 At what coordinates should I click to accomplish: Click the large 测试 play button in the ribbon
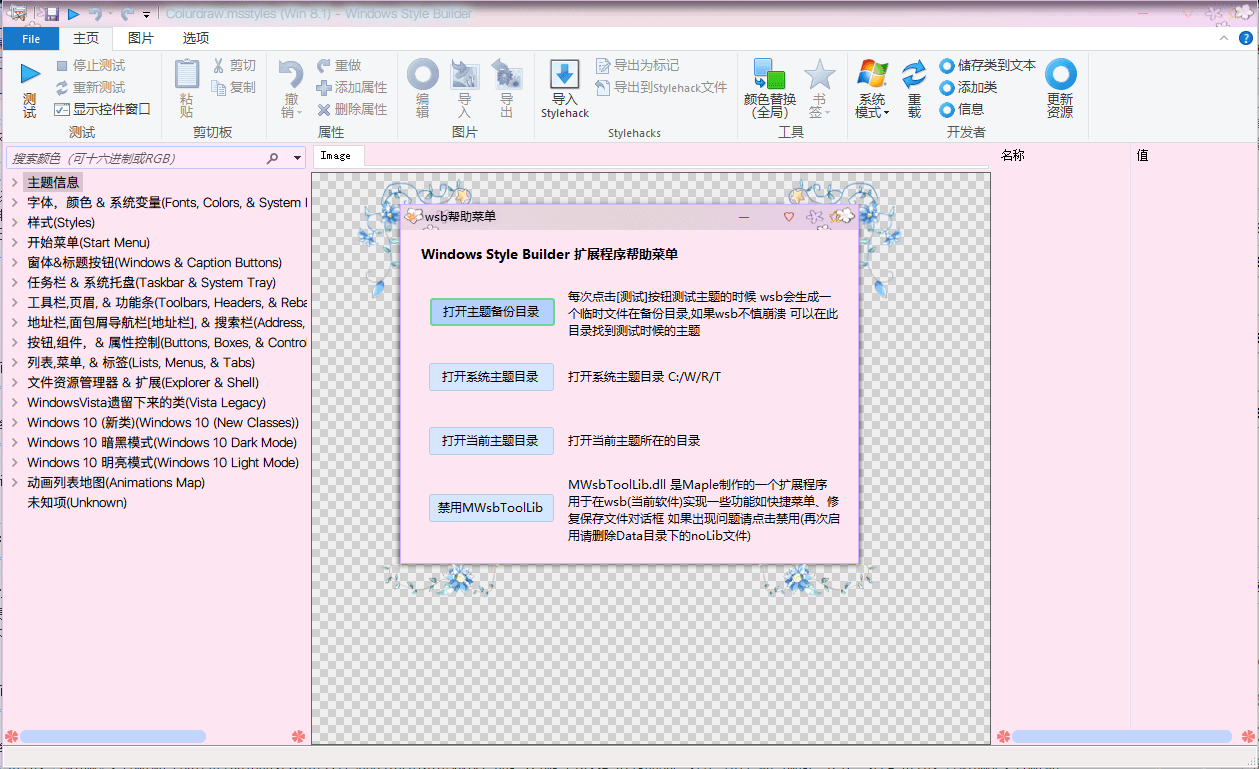pyautogui.click(x=30, y=89)
